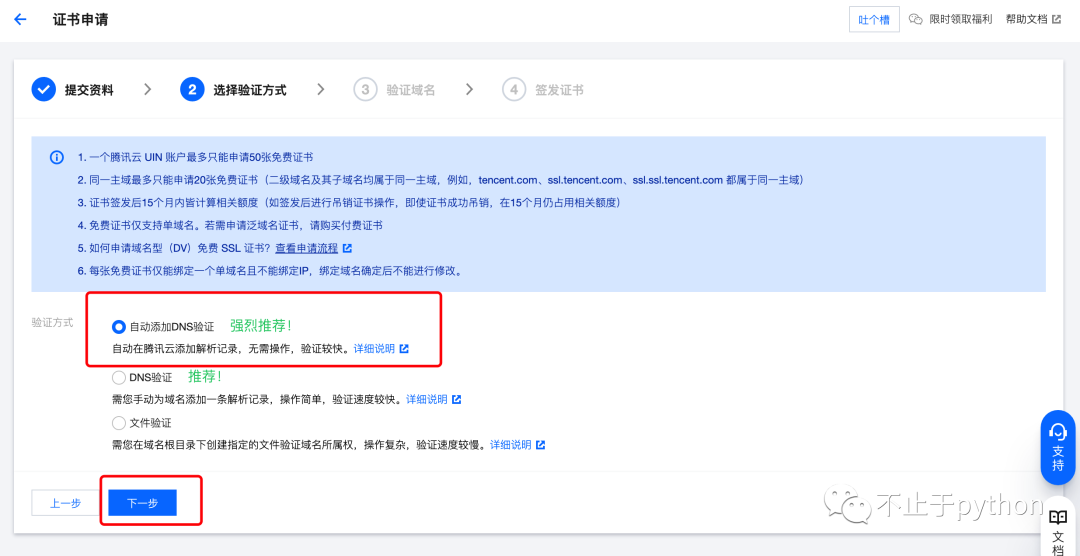The height and width of the screenshot is (556, 1080).
Task: Click the step 2 选择验证方式 indicator
Action: 192,89
